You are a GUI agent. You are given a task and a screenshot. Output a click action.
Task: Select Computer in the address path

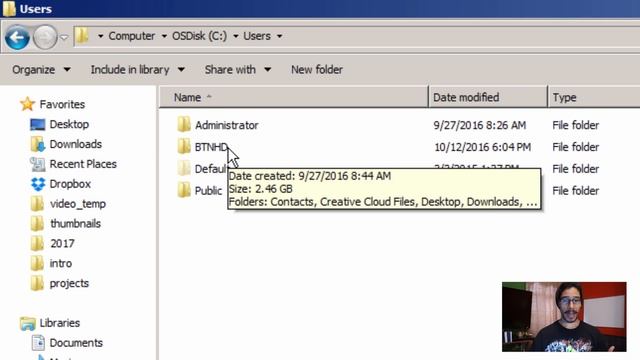pyautogui.click(x=131, y=36)
